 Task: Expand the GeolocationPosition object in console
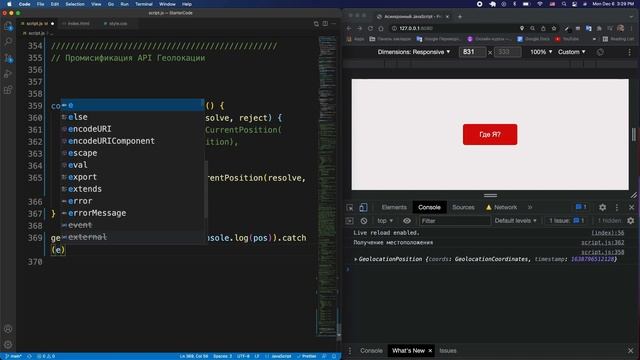coord(356,260)
